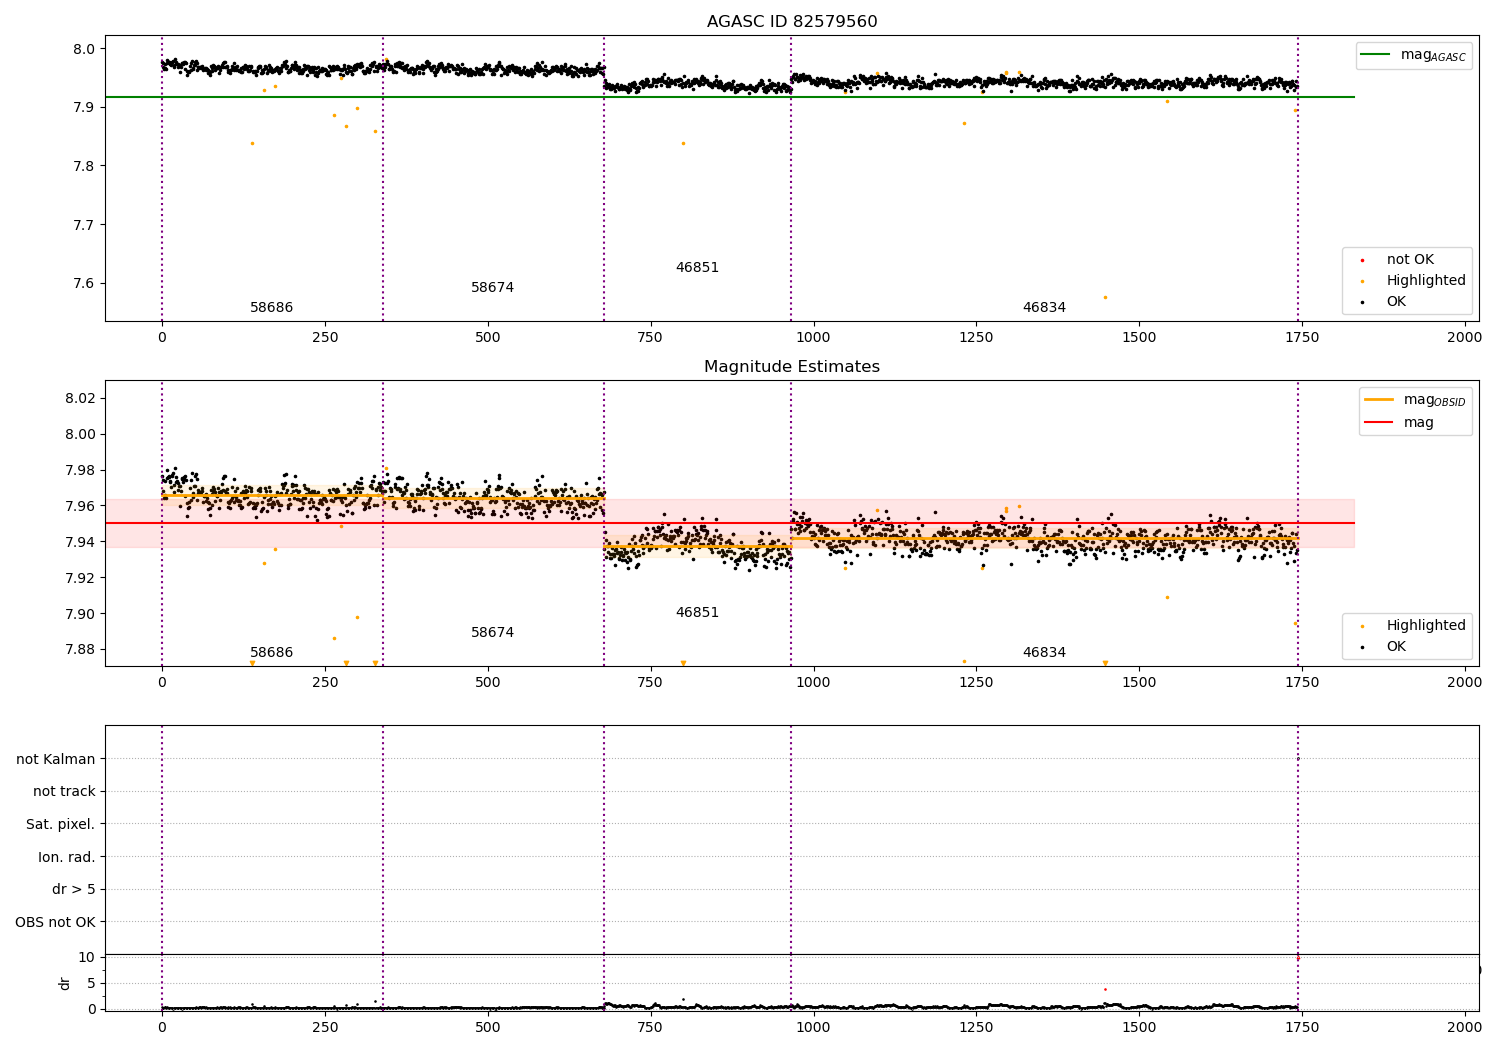Click lowest orange outlier point near 7.58 in top plot

point(1105,297)
